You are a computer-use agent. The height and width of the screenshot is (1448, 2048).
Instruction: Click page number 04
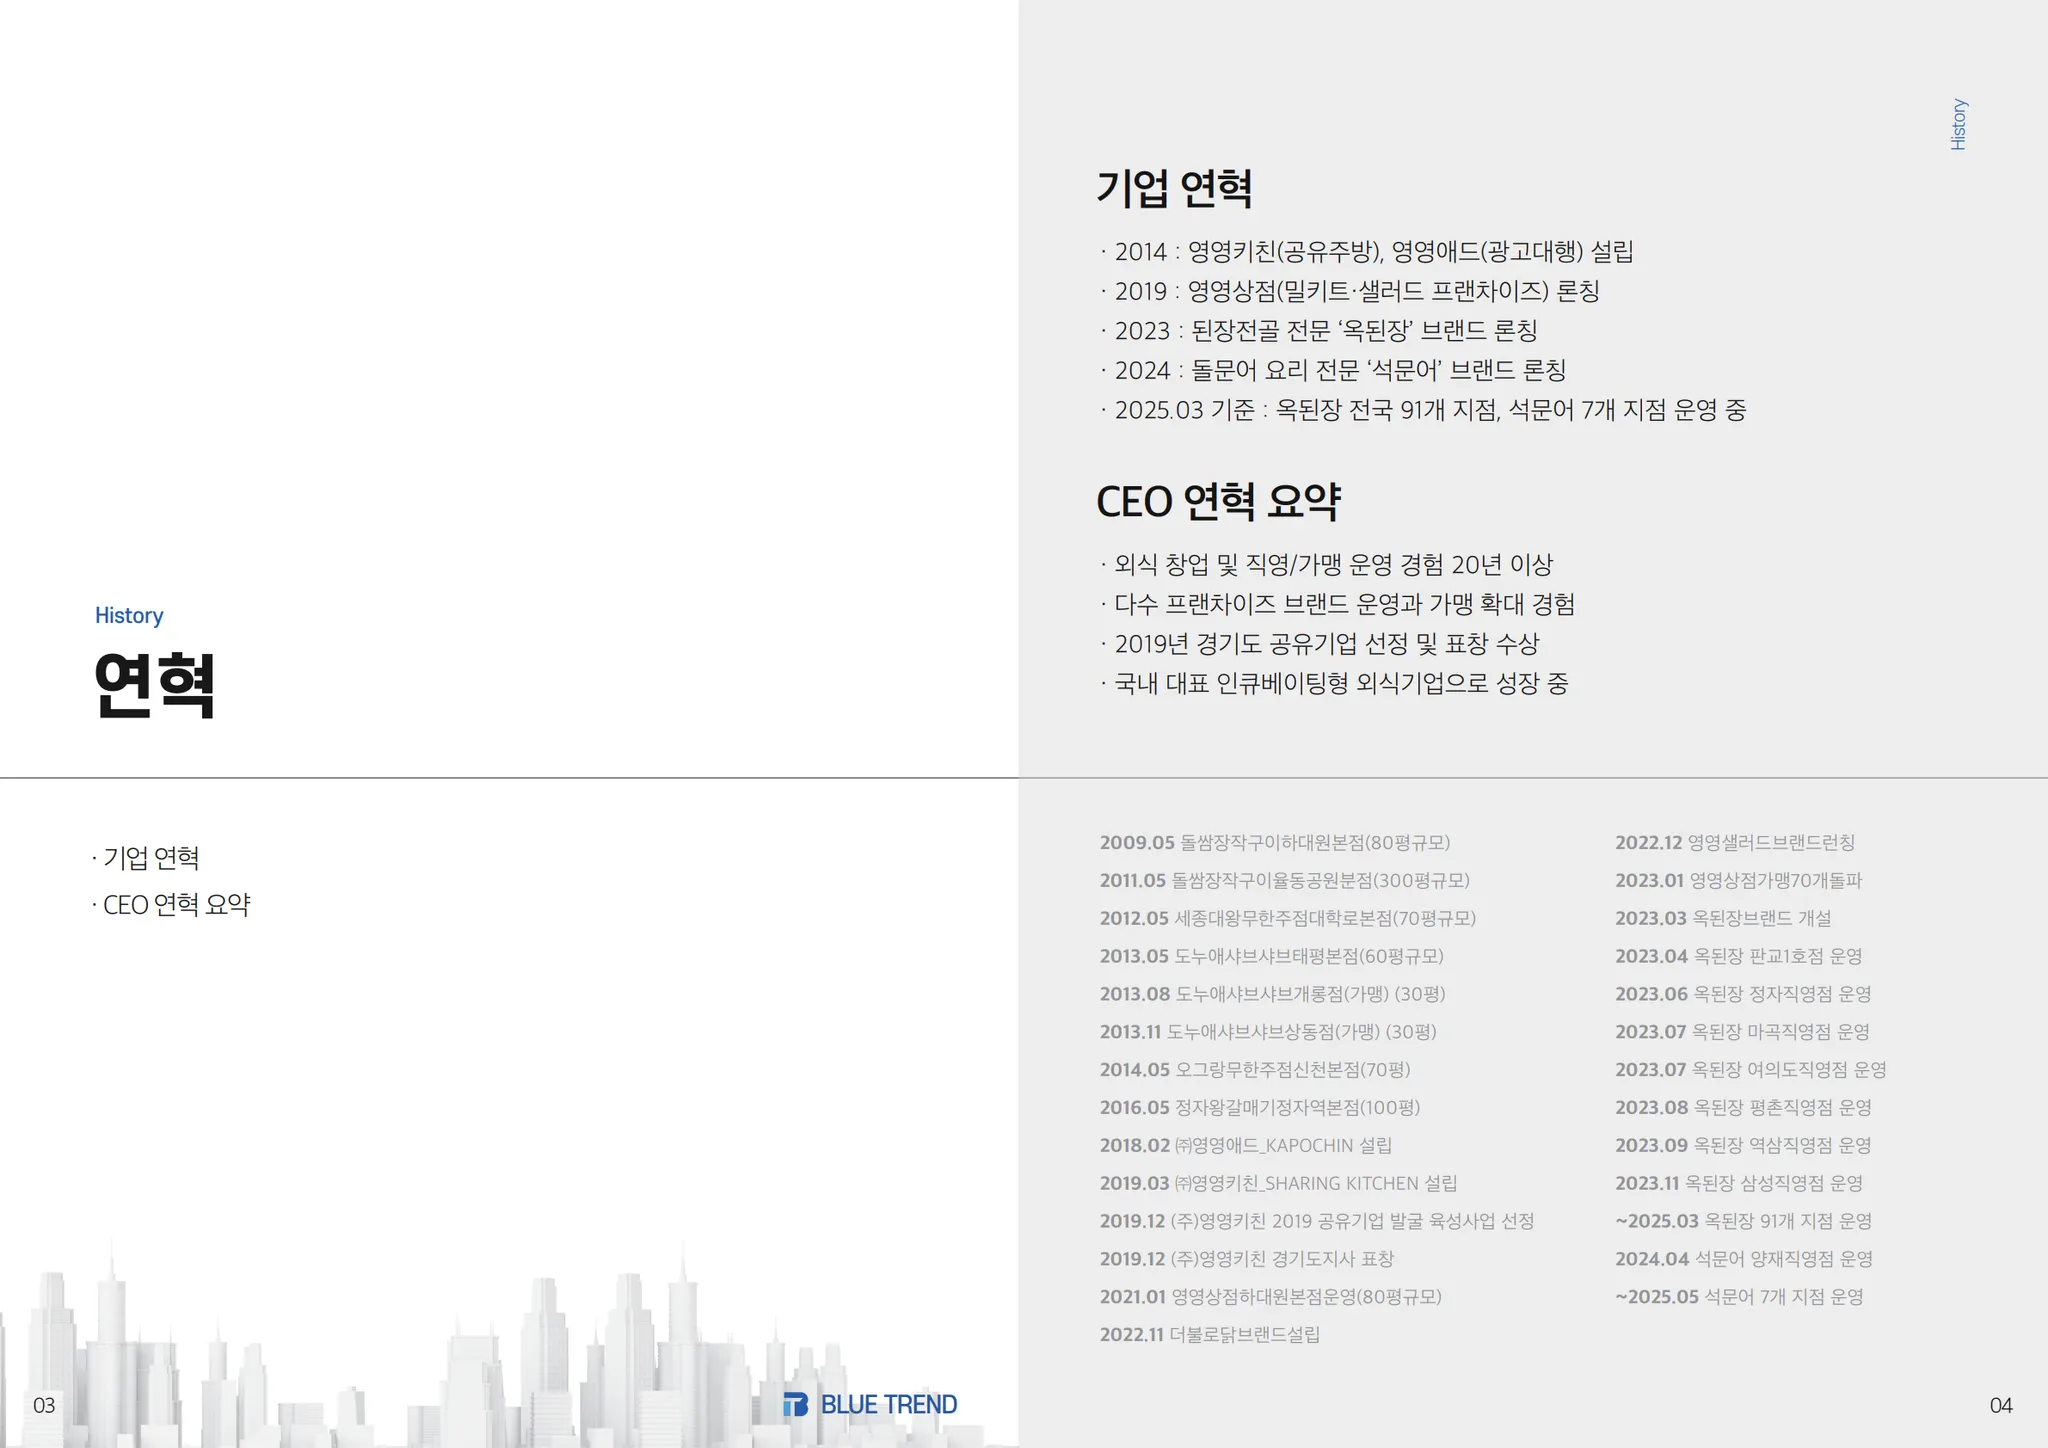(x=2000, y=1406)
